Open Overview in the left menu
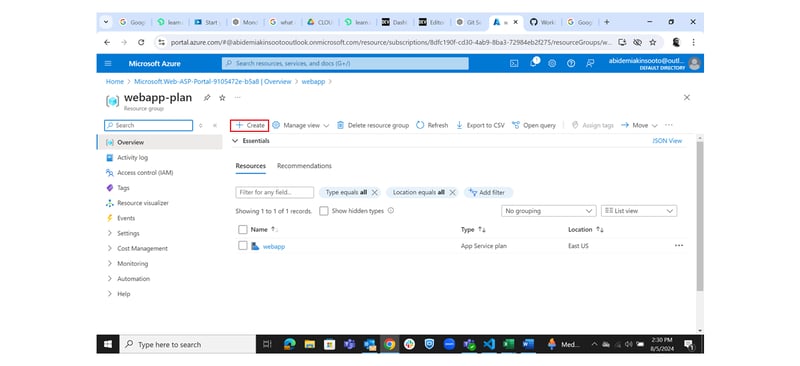 [159, 142]
